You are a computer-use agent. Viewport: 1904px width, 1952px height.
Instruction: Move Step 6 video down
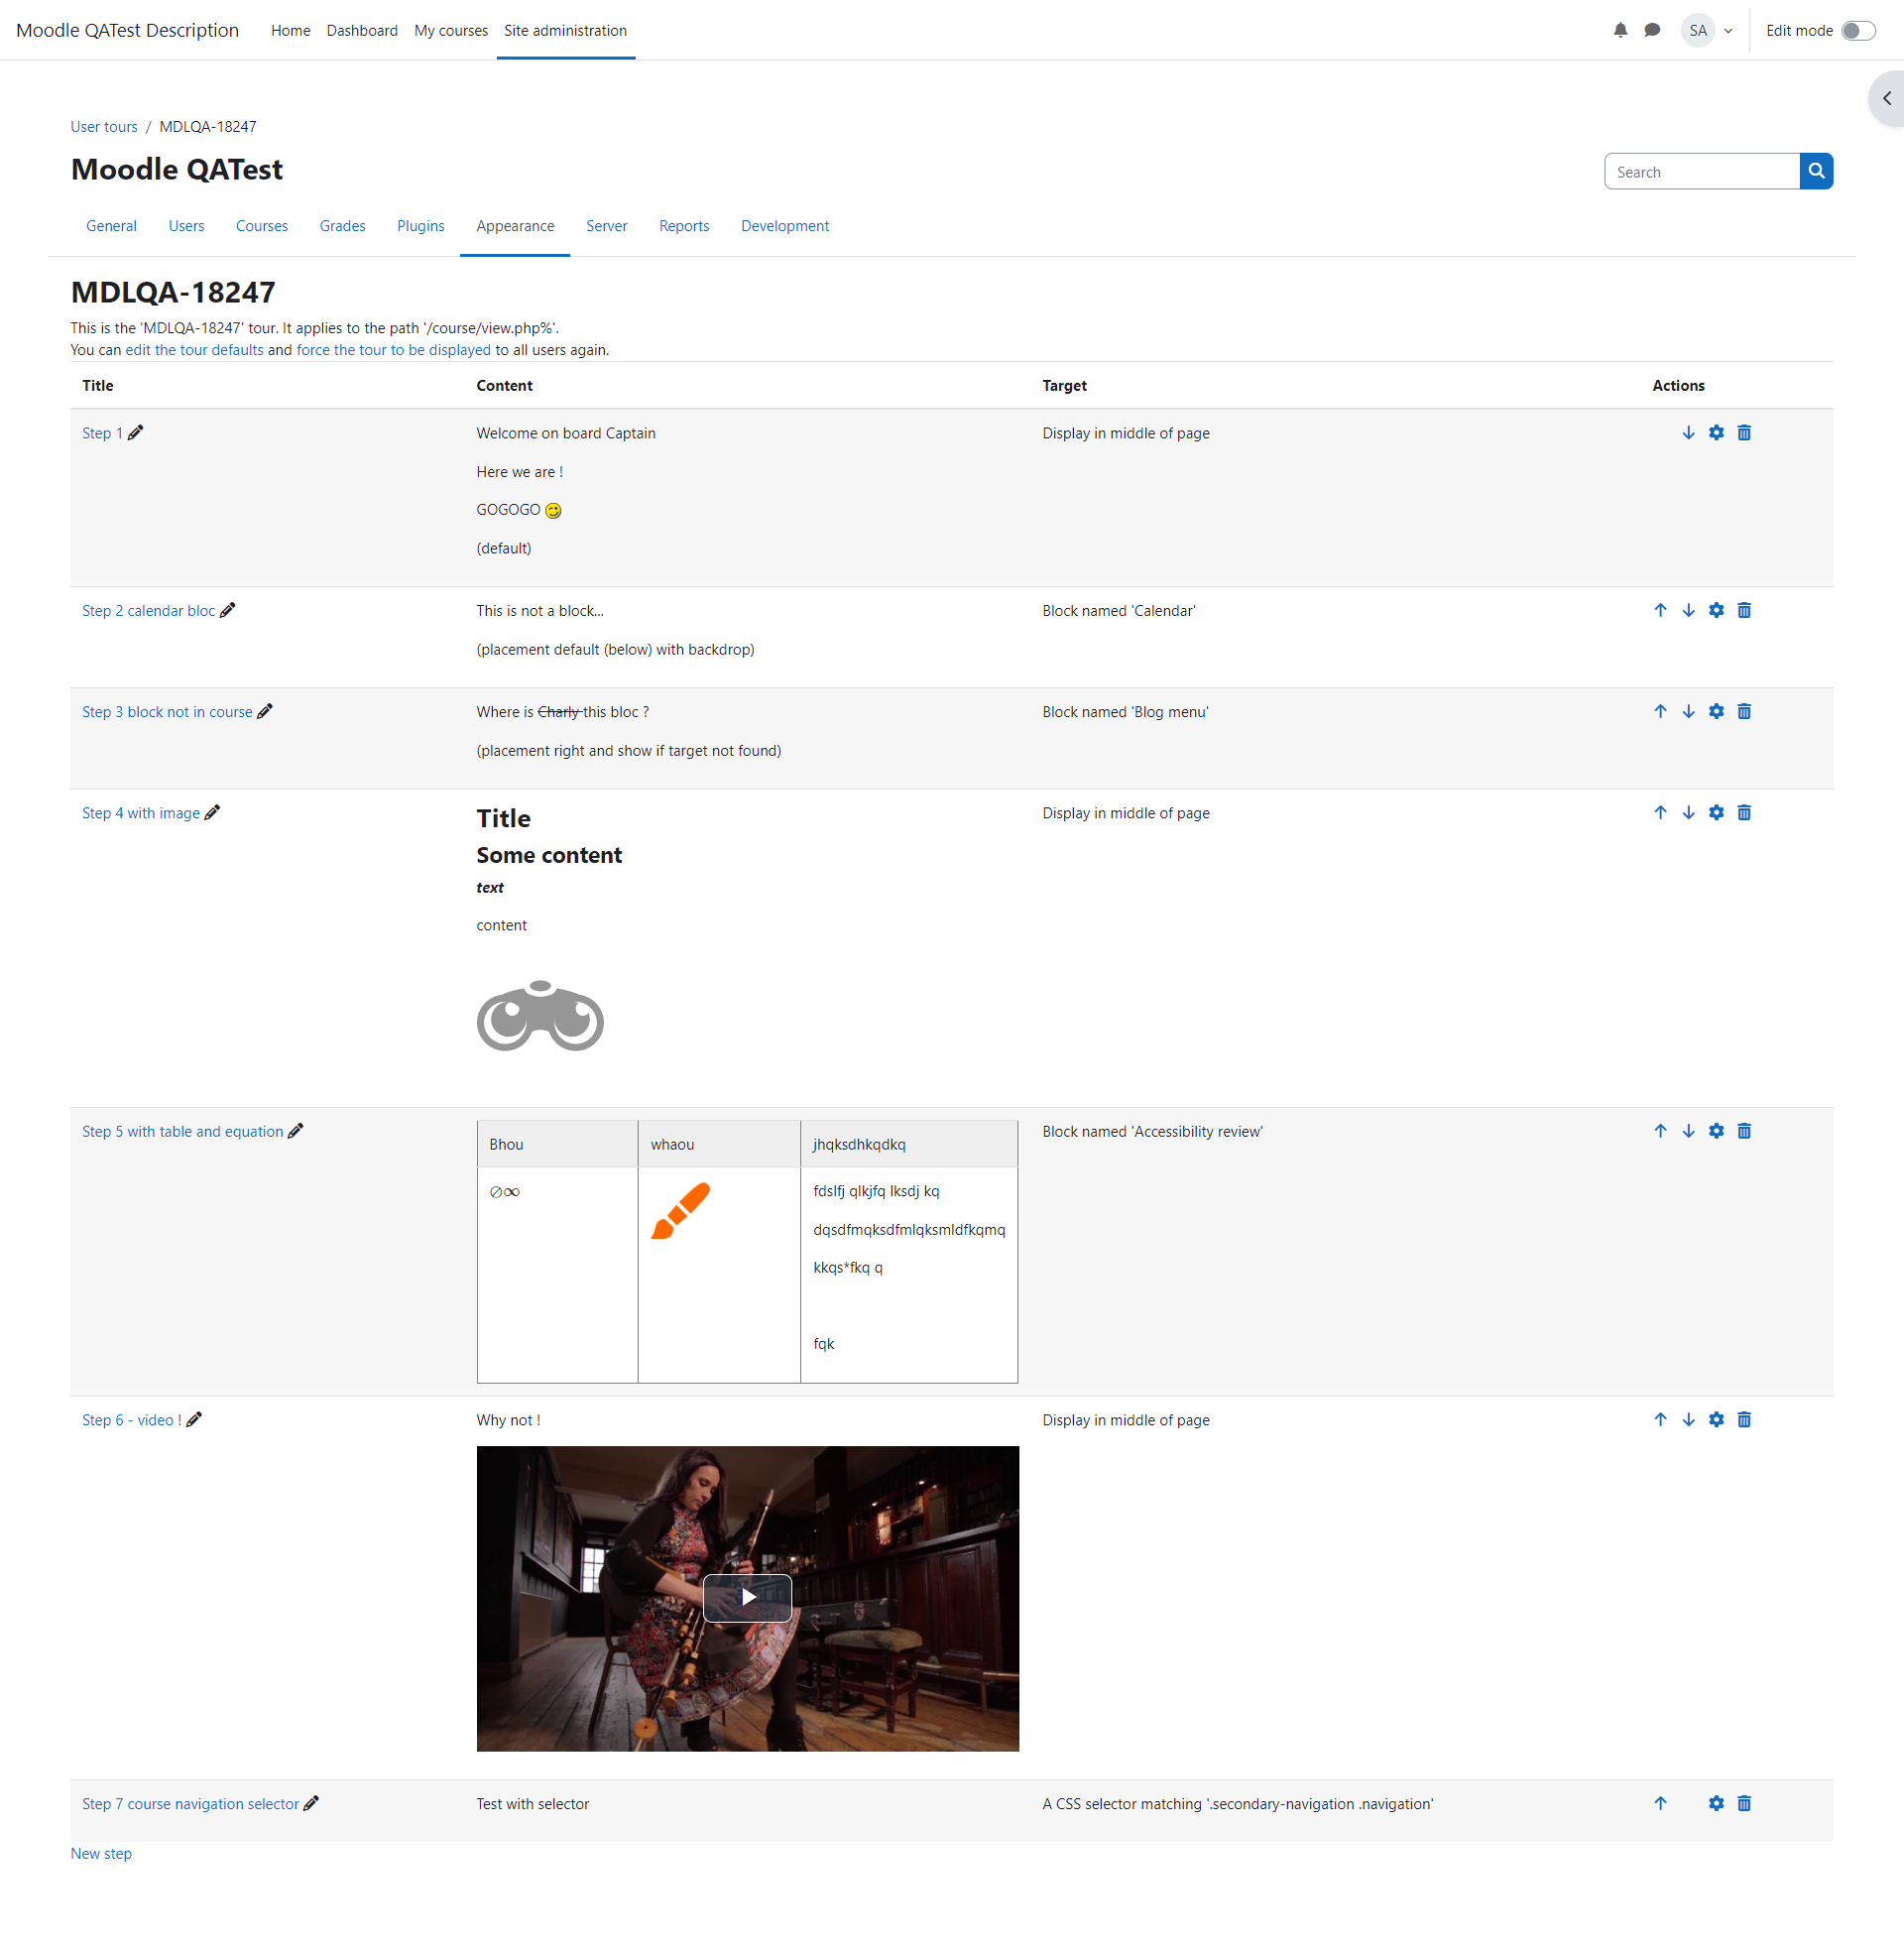pyautogui.click(x=1688, y=1419)
